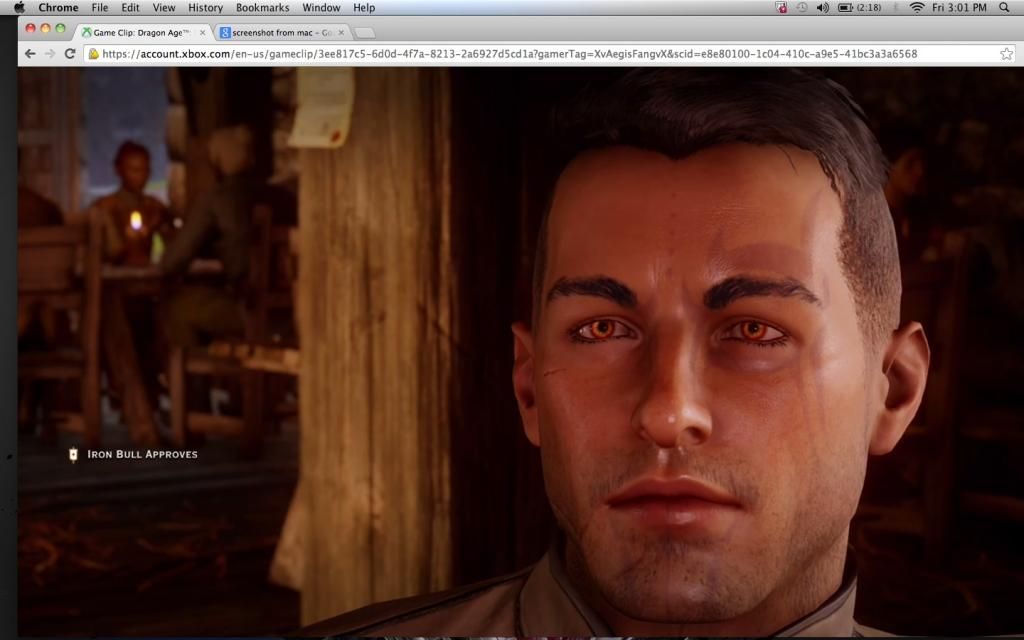Image resolution: width=1024 pixels, height=640 pixels.
Task: Close the Game Clip: Dragon Age tab
Action: 203,33
